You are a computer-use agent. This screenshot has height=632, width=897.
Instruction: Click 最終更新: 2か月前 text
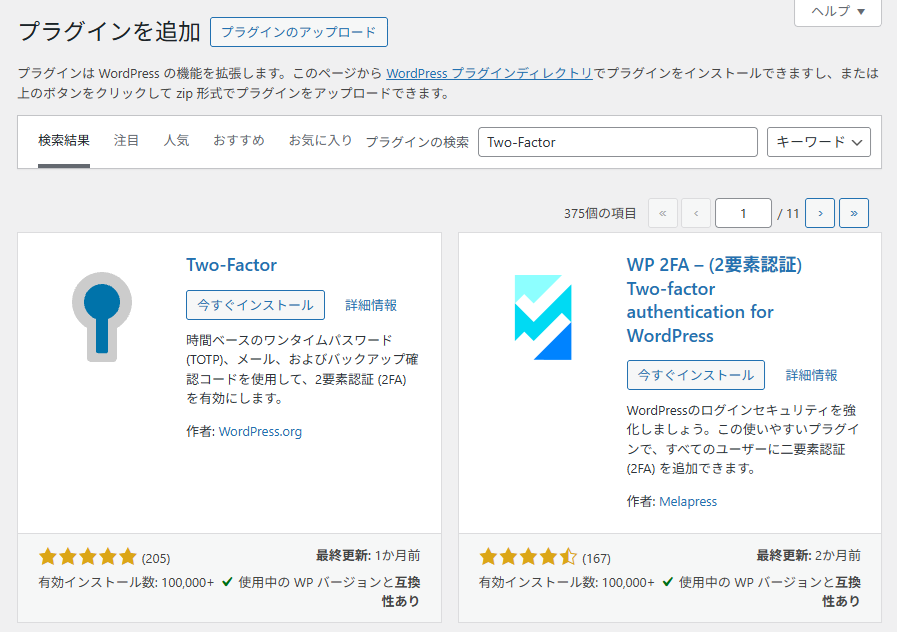(809, 555)
